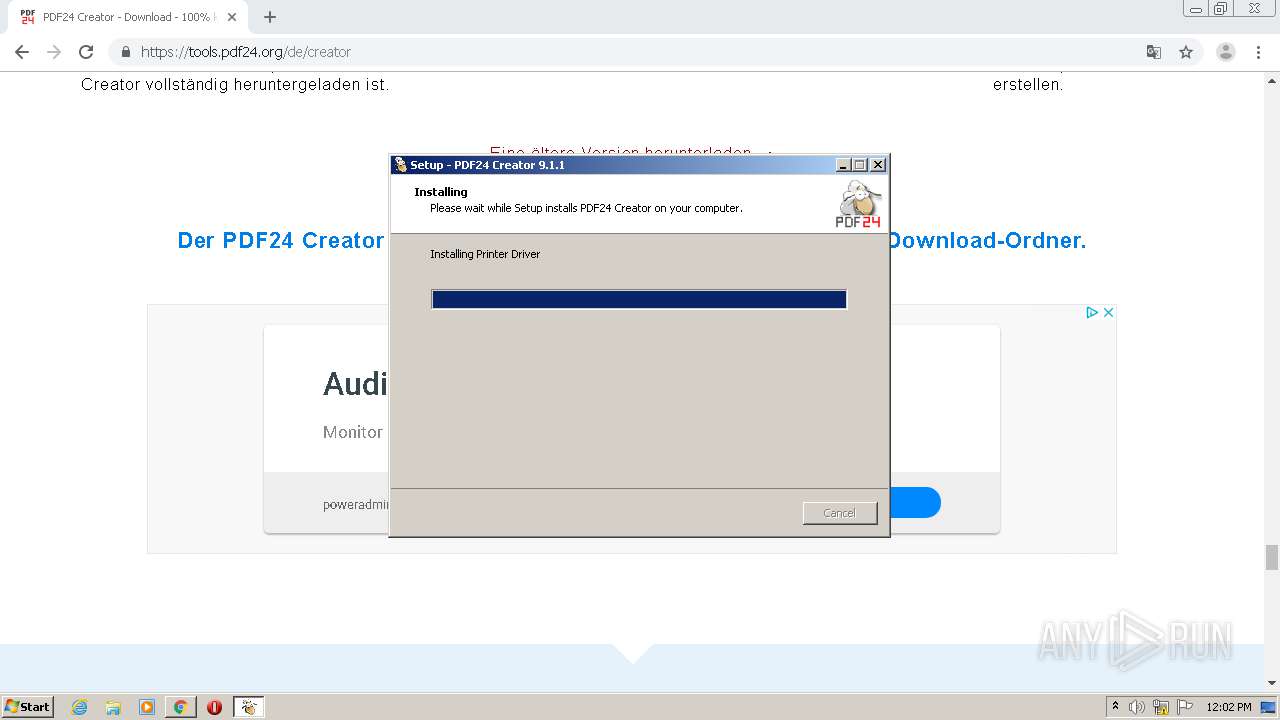Image resolution: width=1280 pixels, height=720 pixels.
Task: Bookmark this page with the star
Action: (1186, 52)
